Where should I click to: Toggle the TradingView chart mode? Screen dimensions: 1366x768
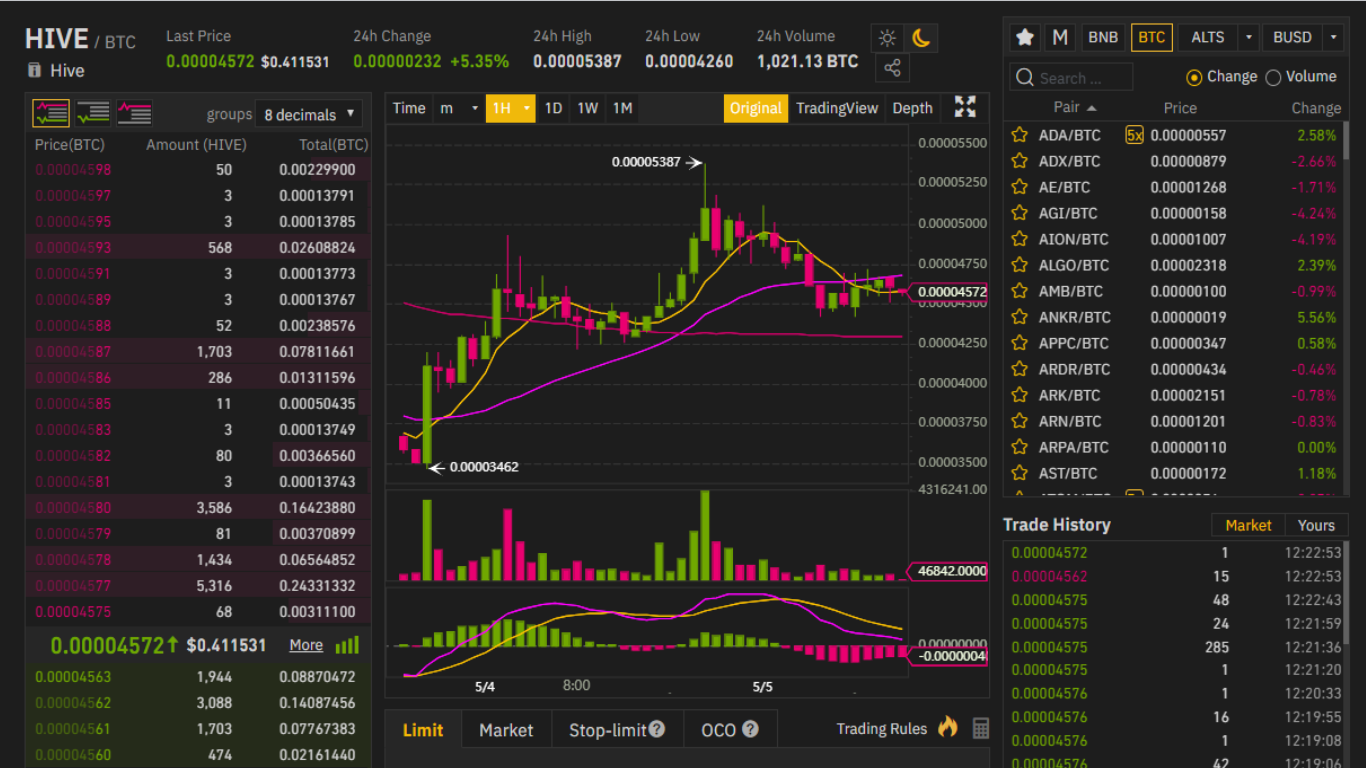[x=837, y=108]
